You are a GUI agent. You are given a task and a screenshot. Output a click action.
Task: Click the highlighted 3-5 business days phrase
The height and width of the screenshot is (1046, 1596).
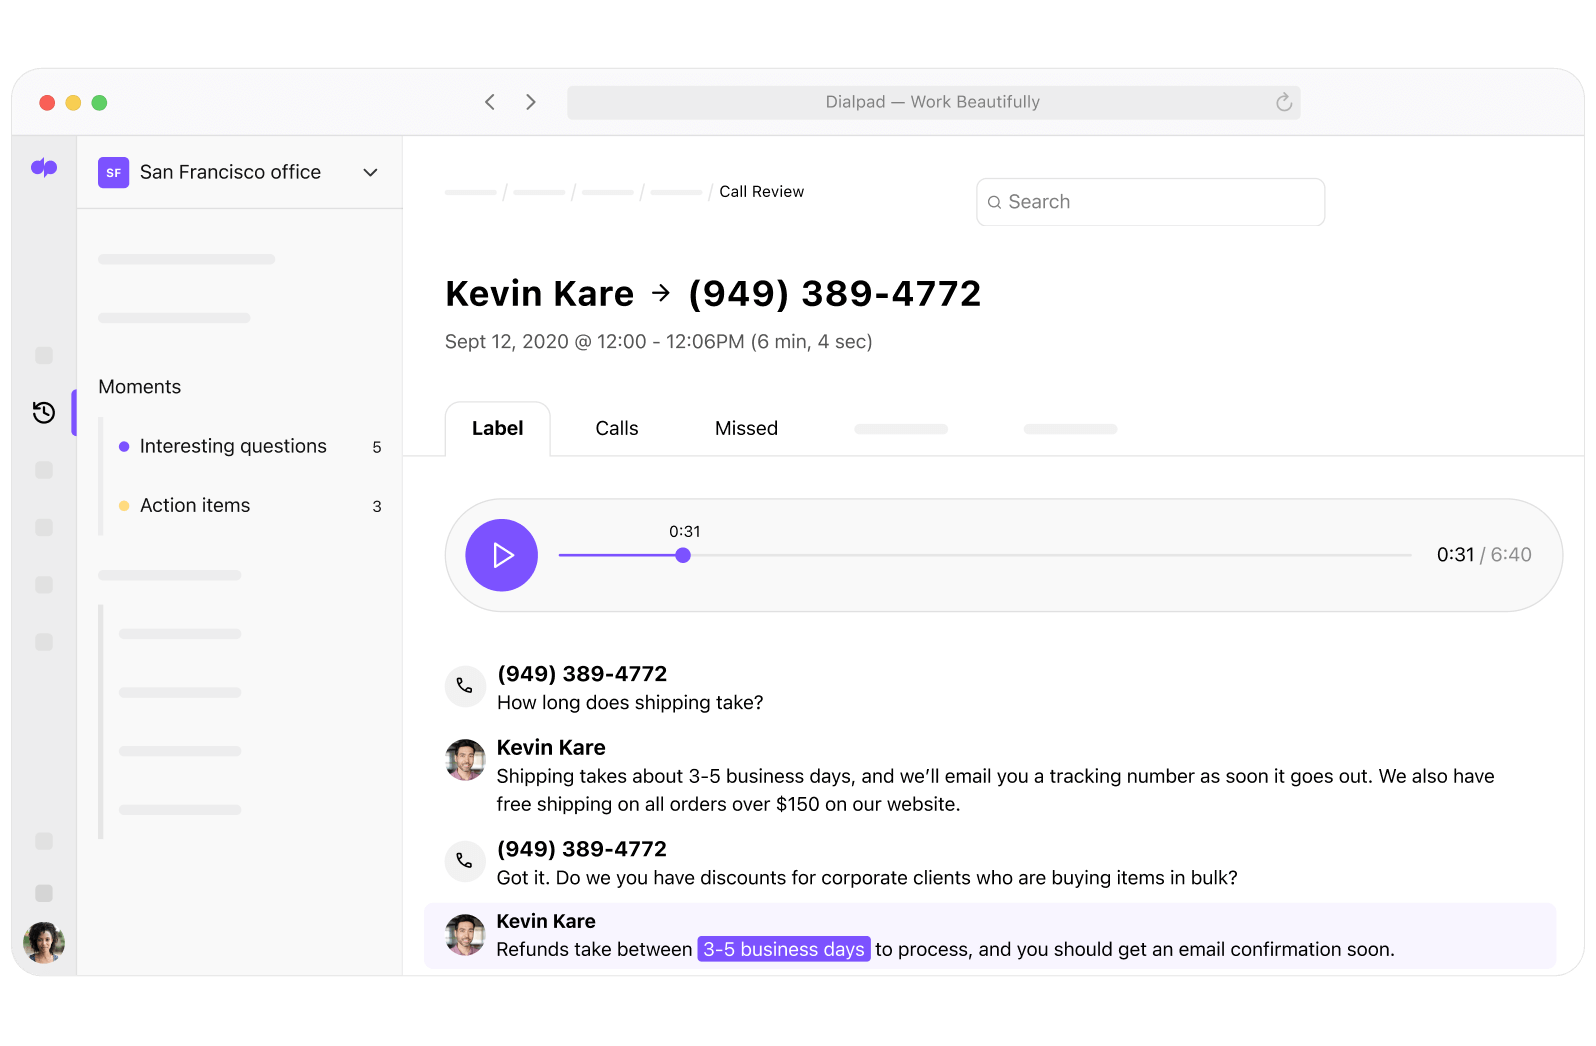[783, 949]
